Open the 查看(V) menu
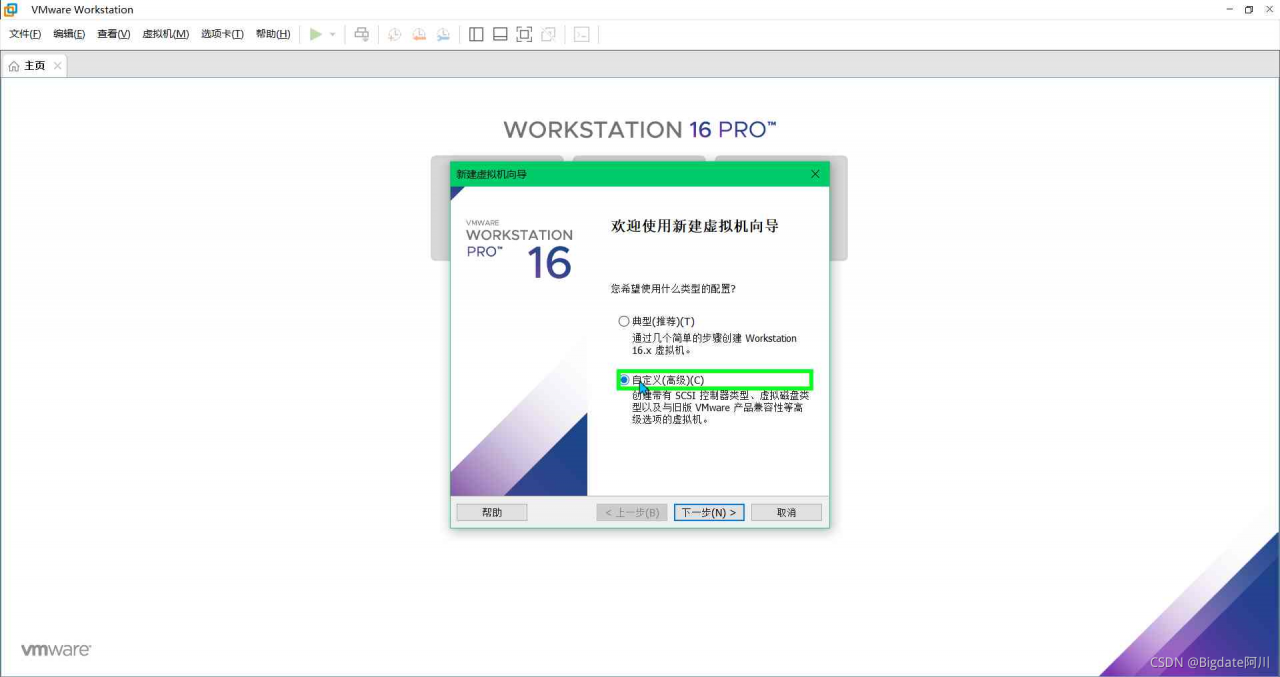Image resolution: width=1280 pixels, height=677 pixels. click(113, 34)
